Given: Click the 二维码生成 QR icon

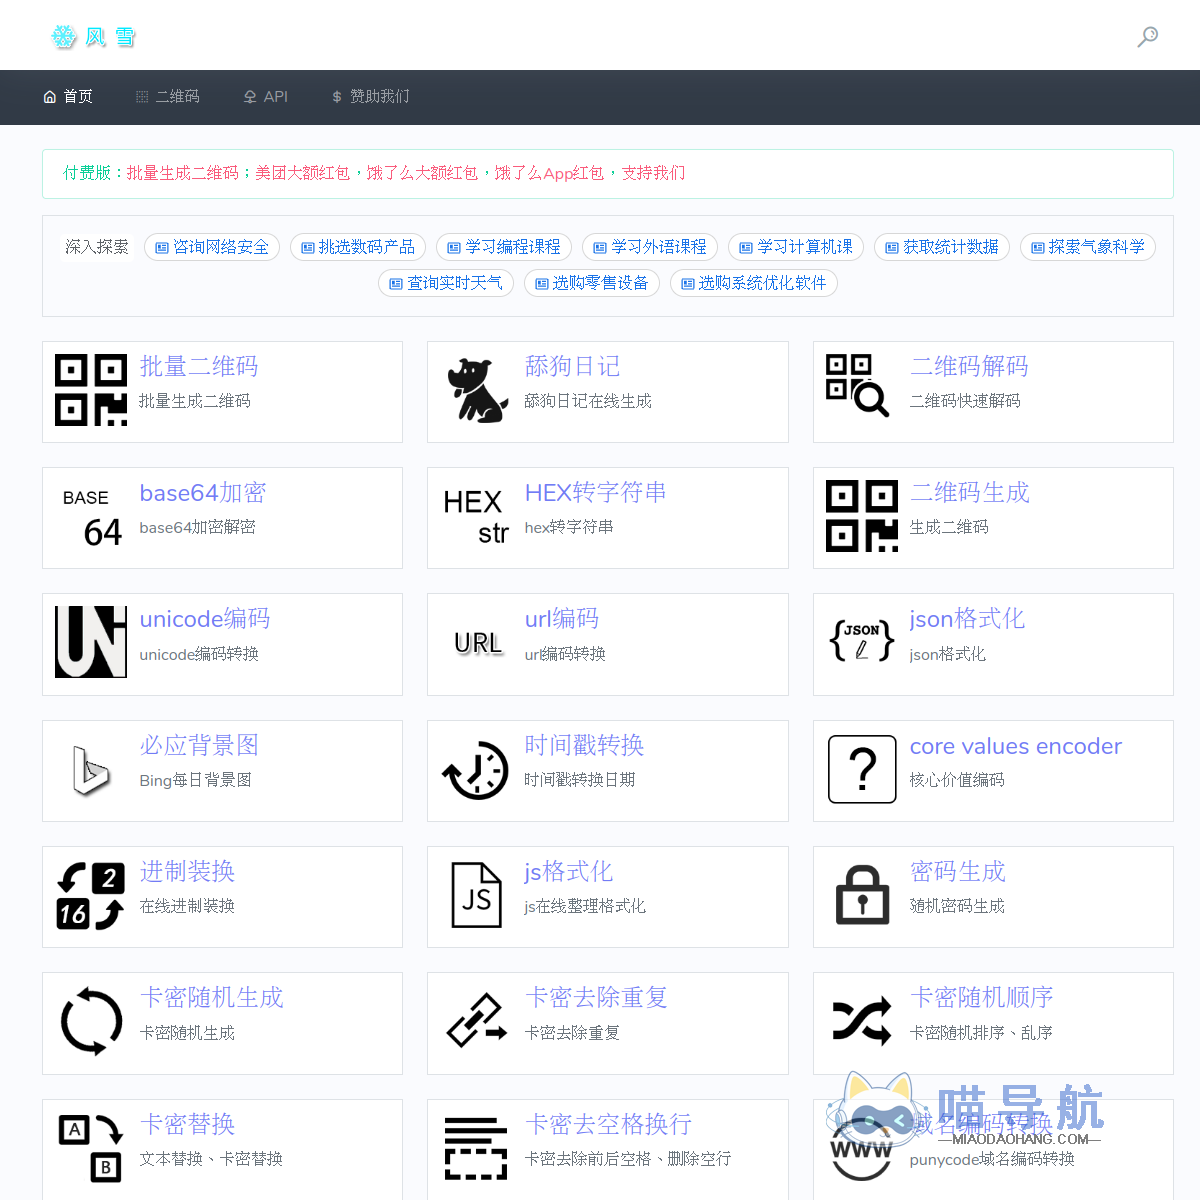Looking at the screenshot, I should (x=862, y=516).
